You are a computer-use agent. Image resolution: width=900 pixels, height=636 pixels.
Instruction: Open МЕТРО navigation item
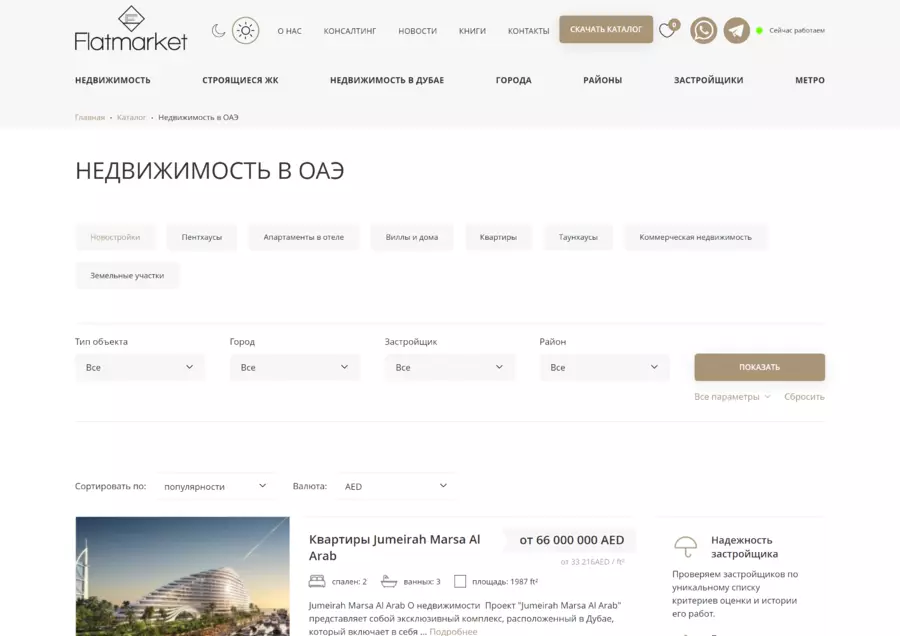810,80
